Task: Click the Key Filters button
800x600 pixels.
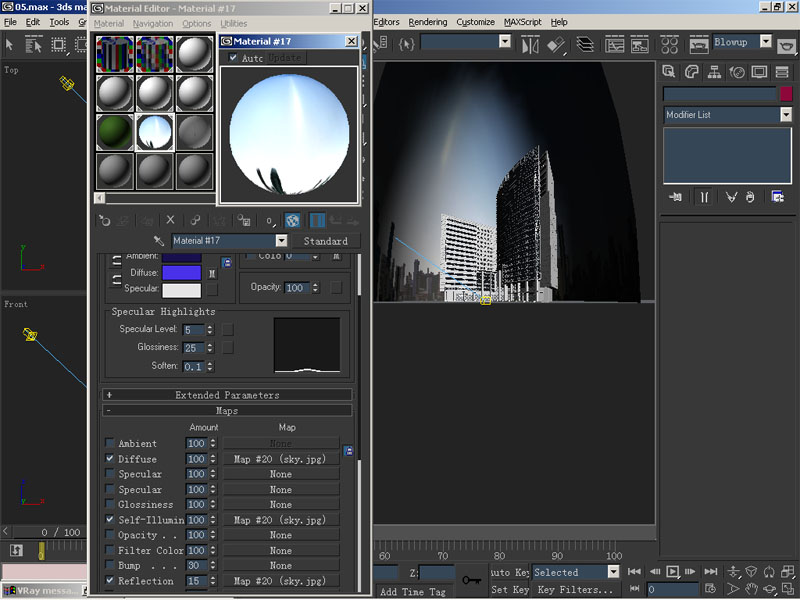Action: click(575, 590)
